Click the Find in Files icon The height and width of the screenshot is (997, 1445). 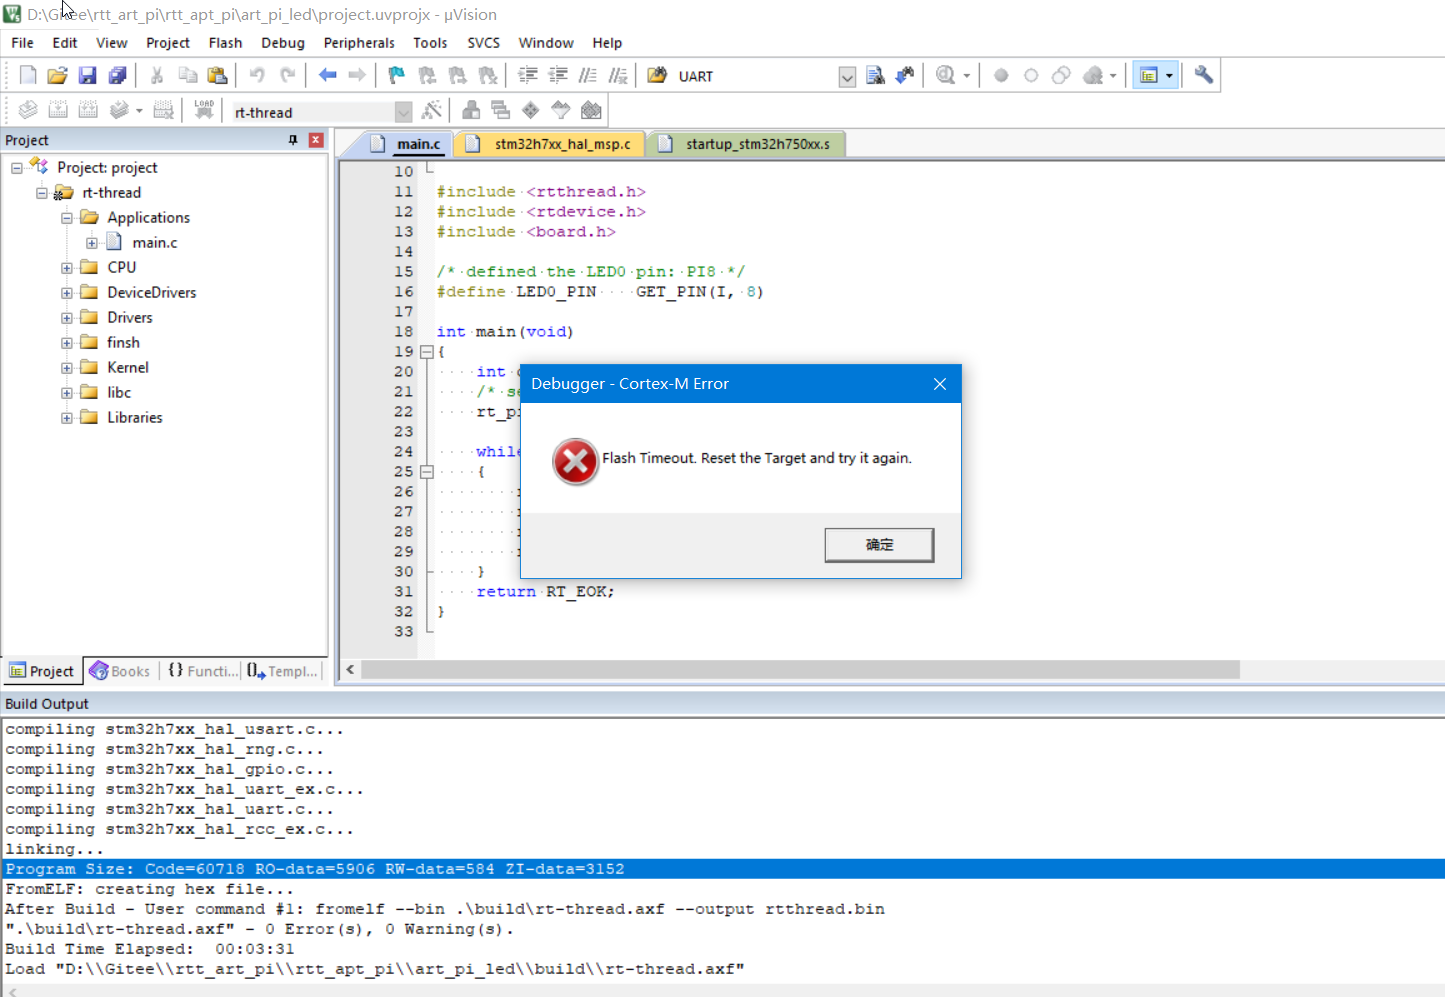click(x=657, y=75)
